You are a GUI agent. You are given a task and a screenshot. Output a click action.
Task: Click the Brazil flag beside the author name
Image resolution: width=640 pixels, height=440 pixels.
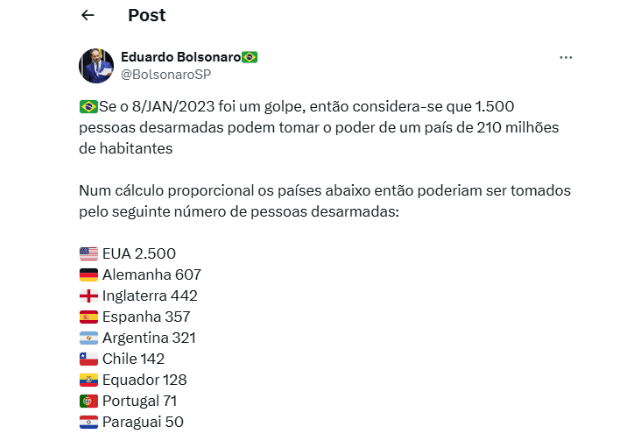pos(249,57)
